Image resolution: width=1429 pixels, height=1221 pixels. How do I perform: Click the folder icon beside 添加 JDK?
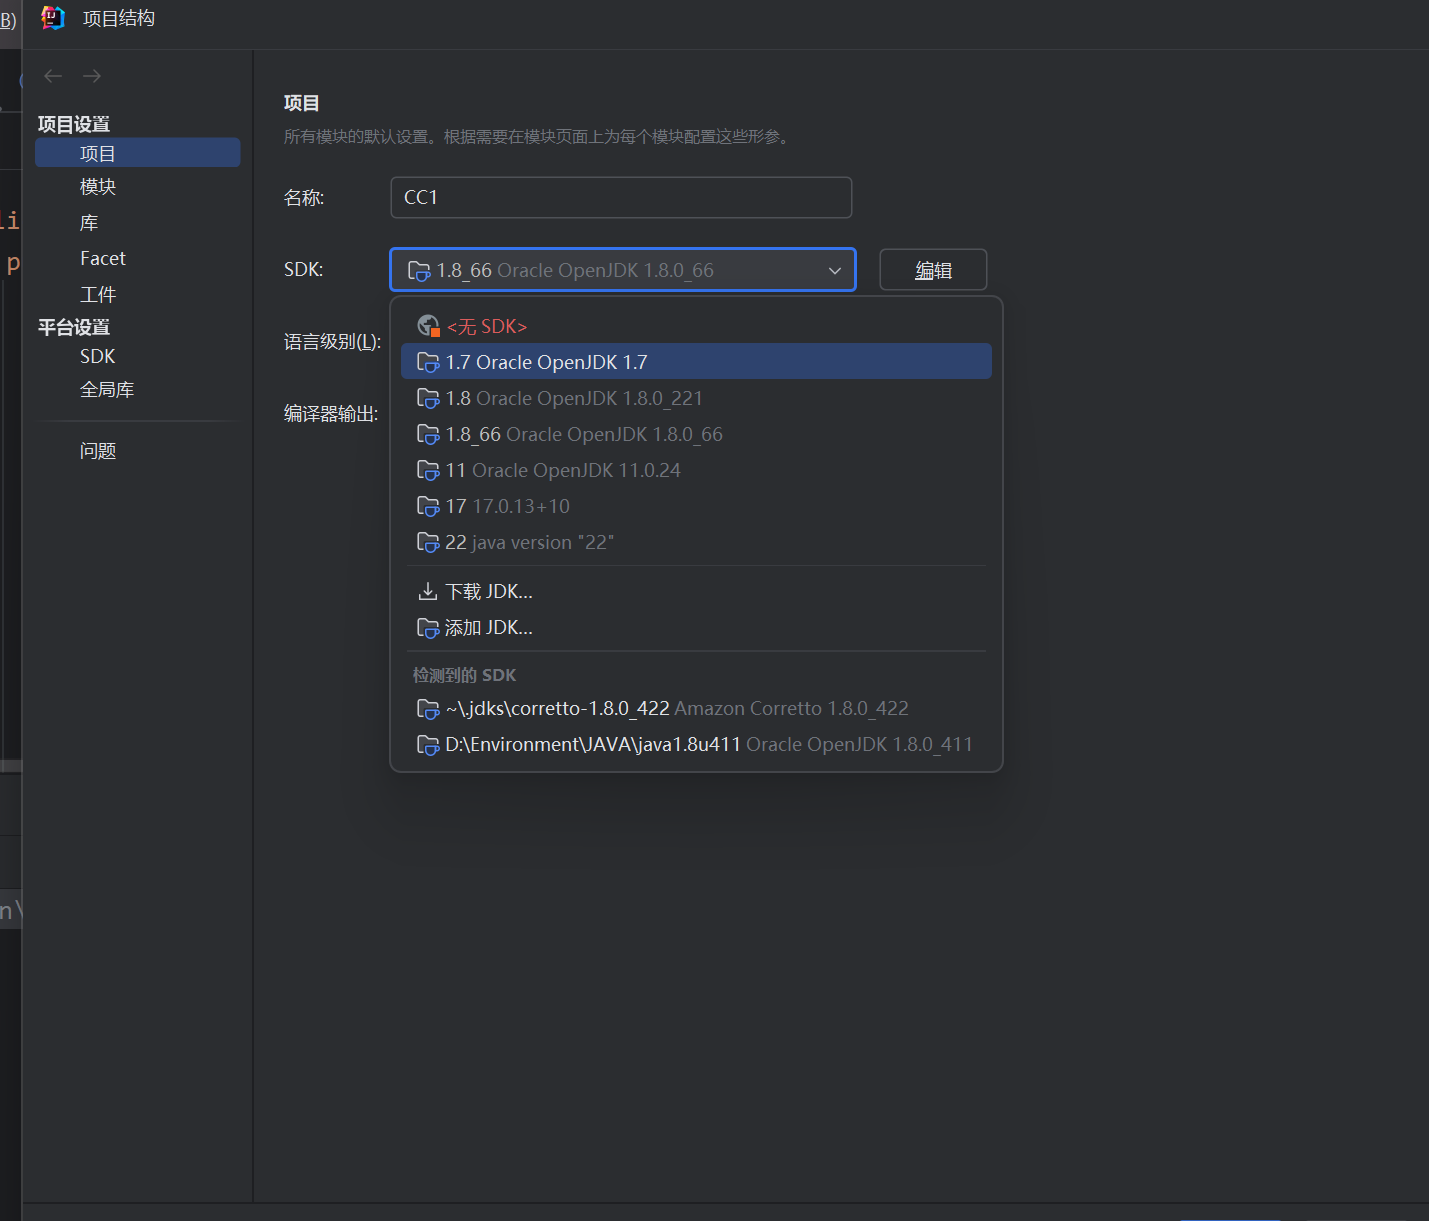tap(428, 628)
